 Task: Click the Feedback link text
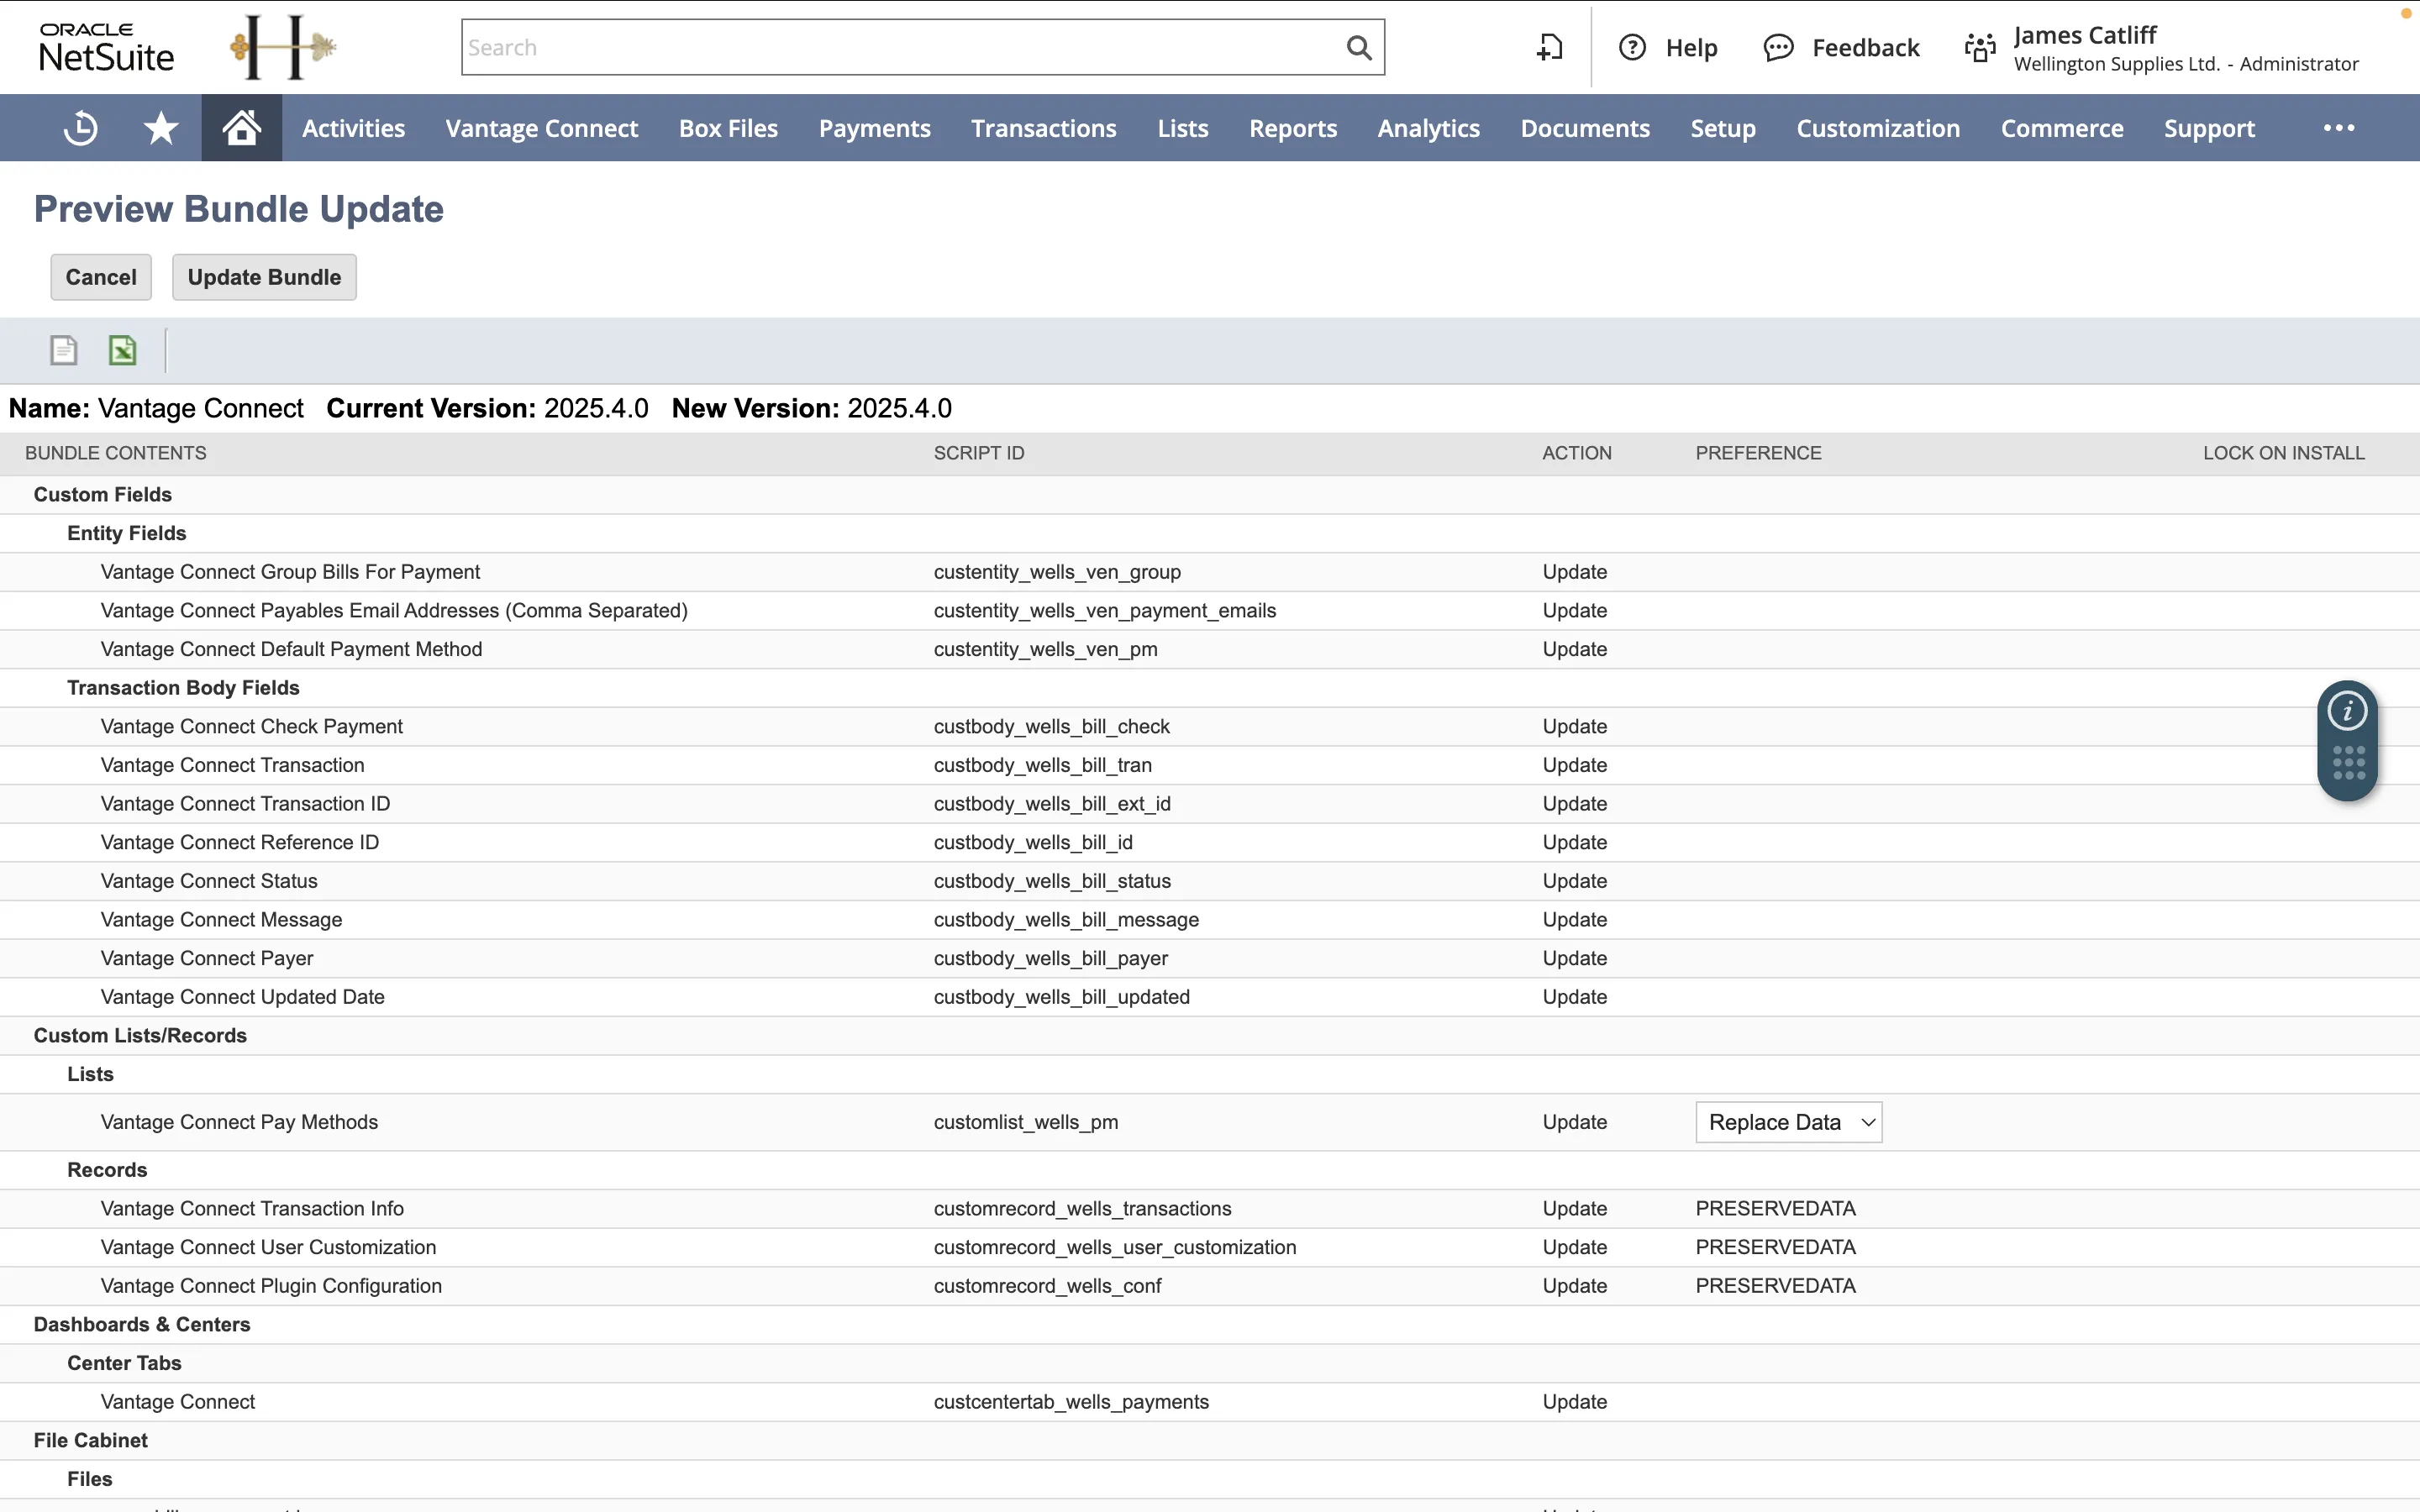[1866, 48]
